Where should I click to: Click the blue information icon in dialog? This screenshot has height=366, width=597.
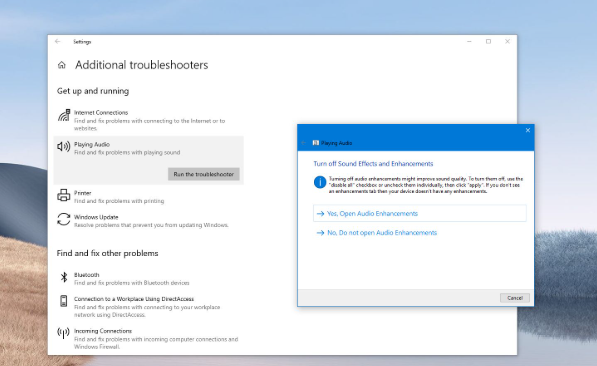click(320, 182)
